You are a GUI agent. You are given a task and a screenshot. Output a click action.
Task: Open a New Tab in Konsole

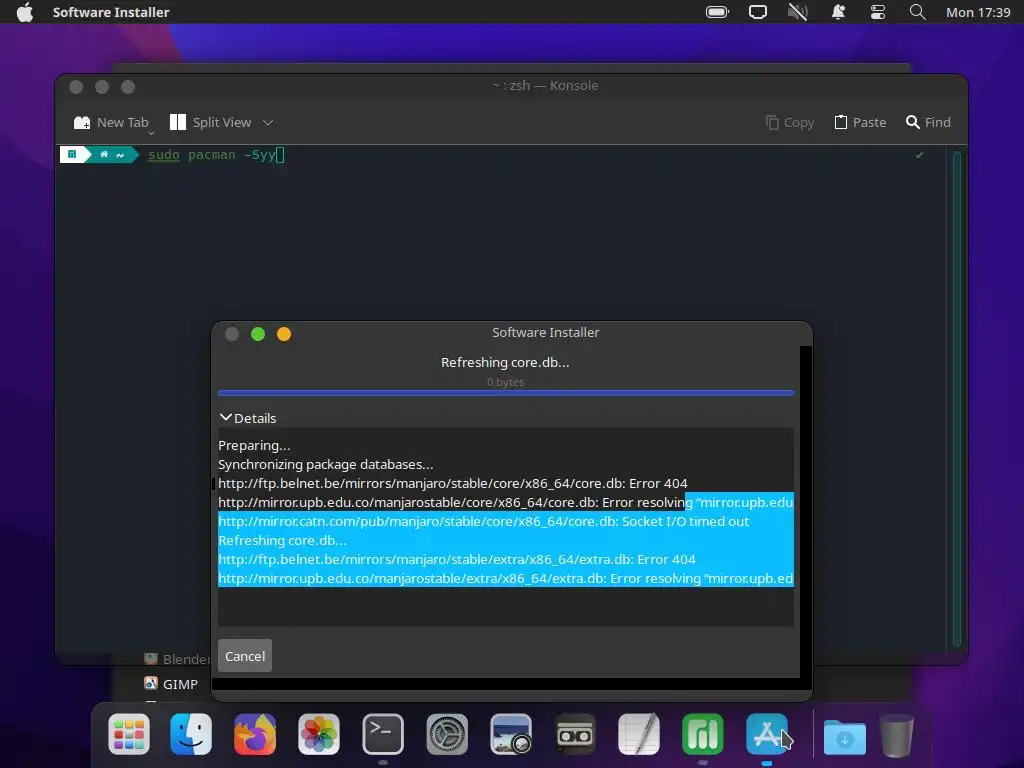(x=111, y=122)
